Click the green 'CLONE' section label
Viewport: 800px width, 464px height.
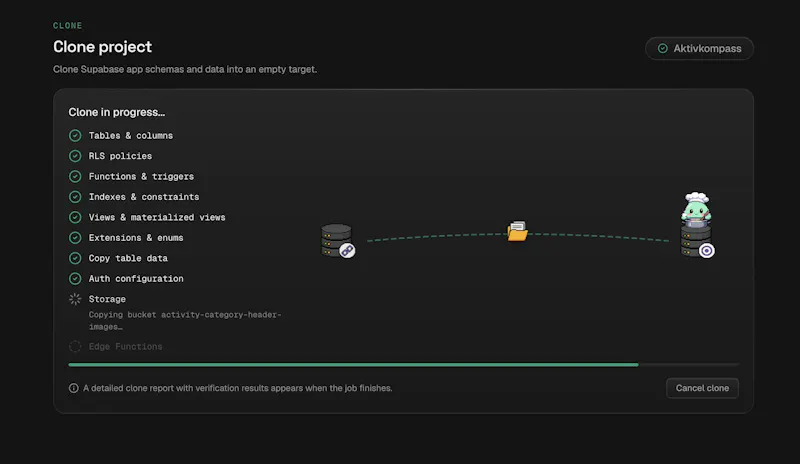coord(67,26)
